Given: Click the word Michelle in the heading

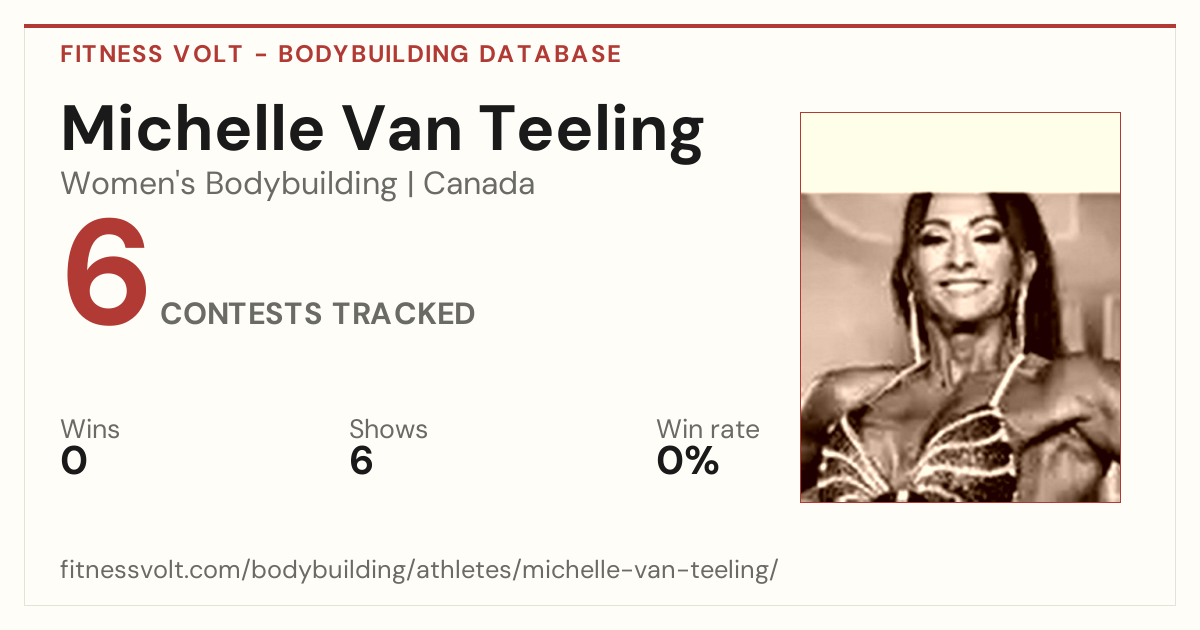Looking at the screenshot, I should point(192,130).
